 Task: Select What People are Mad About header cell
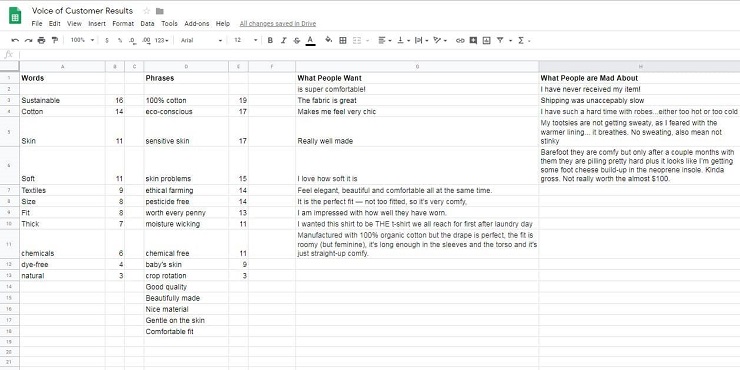click(639, 78)
